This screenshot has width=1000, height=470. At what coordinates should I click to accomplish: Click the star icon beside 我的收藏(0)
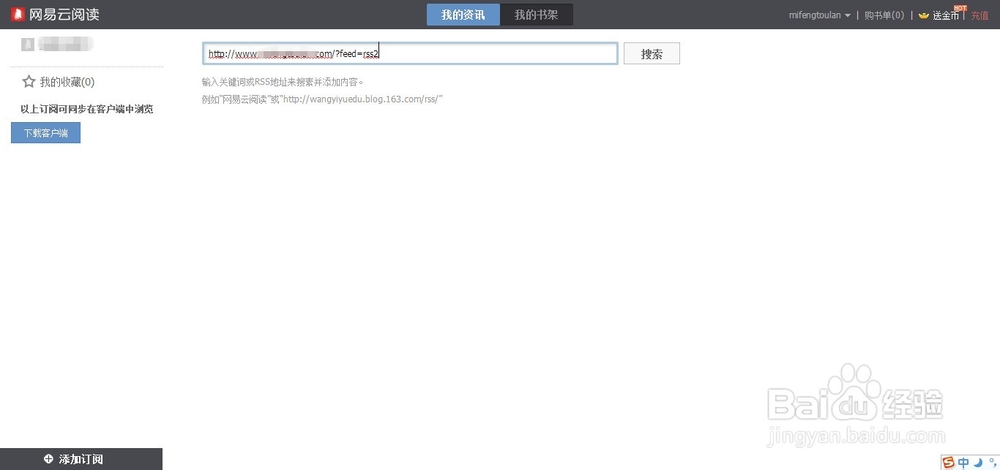[x=29, y=82]
